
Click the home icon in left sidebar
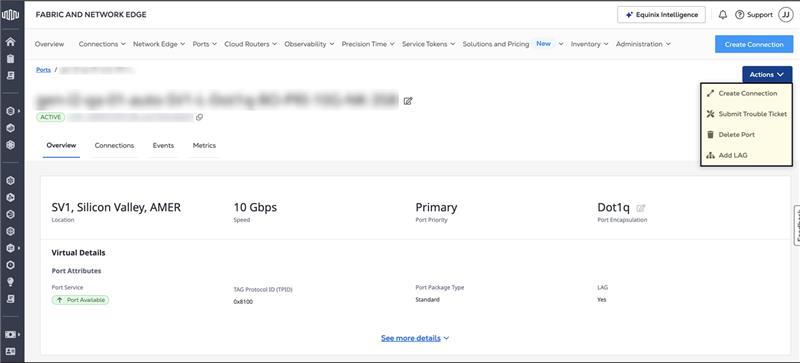(10, 42)
